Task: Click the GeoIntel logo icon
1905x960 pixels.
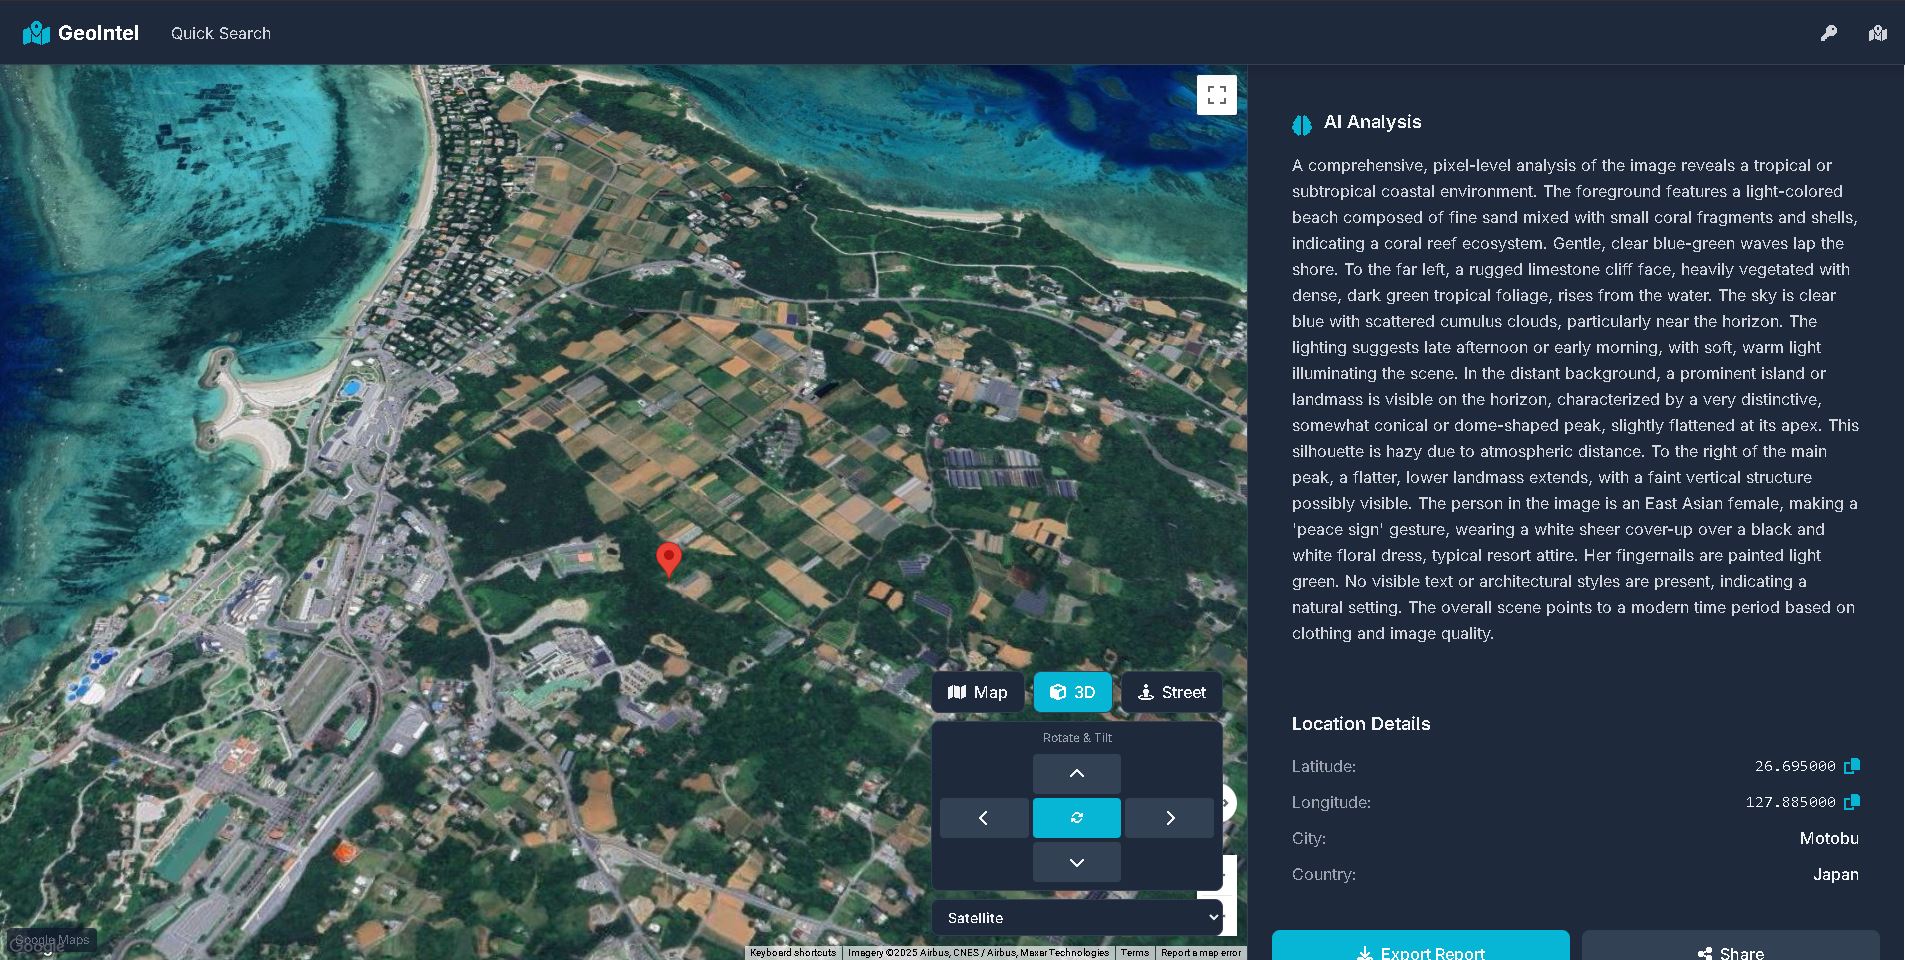Action: pyautogui.click(x=36, y=32)
